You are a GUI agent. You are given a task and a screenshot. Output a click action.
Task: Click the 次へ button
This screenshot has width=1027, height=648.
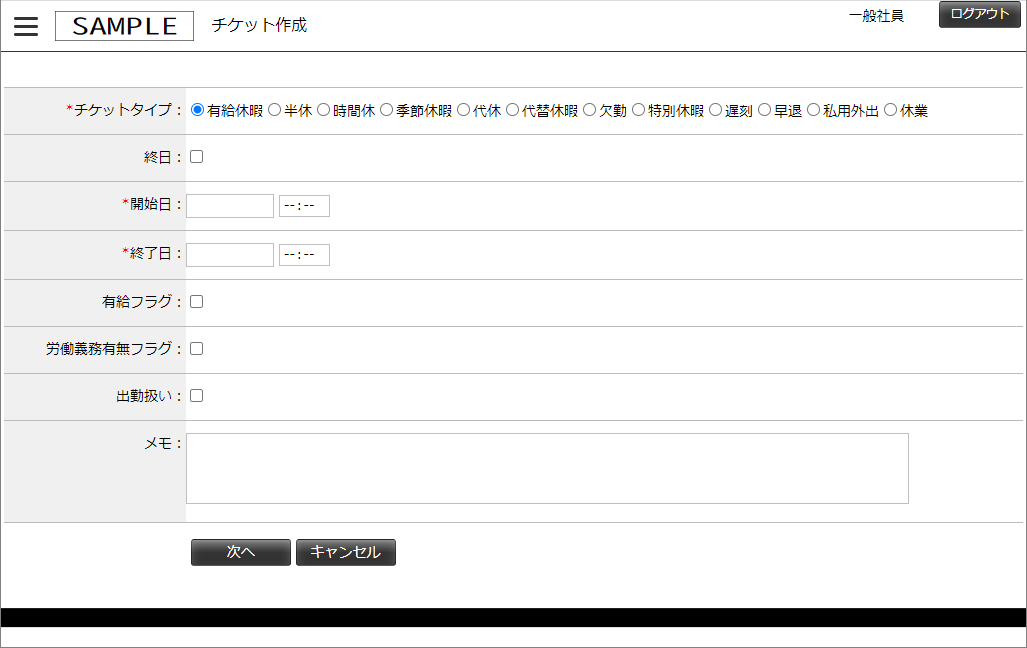click(x=241, y=552)
